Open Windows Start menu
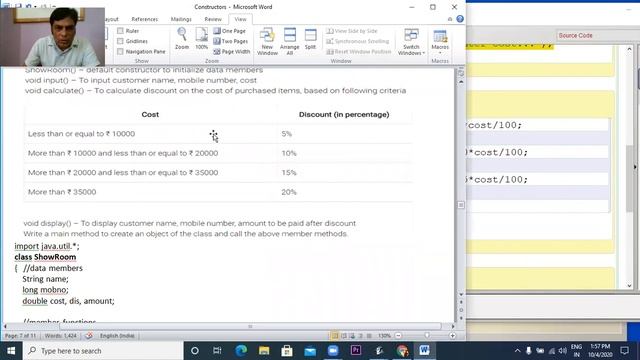The height and width of the screenshot is (360, 640). pos(11,351)
